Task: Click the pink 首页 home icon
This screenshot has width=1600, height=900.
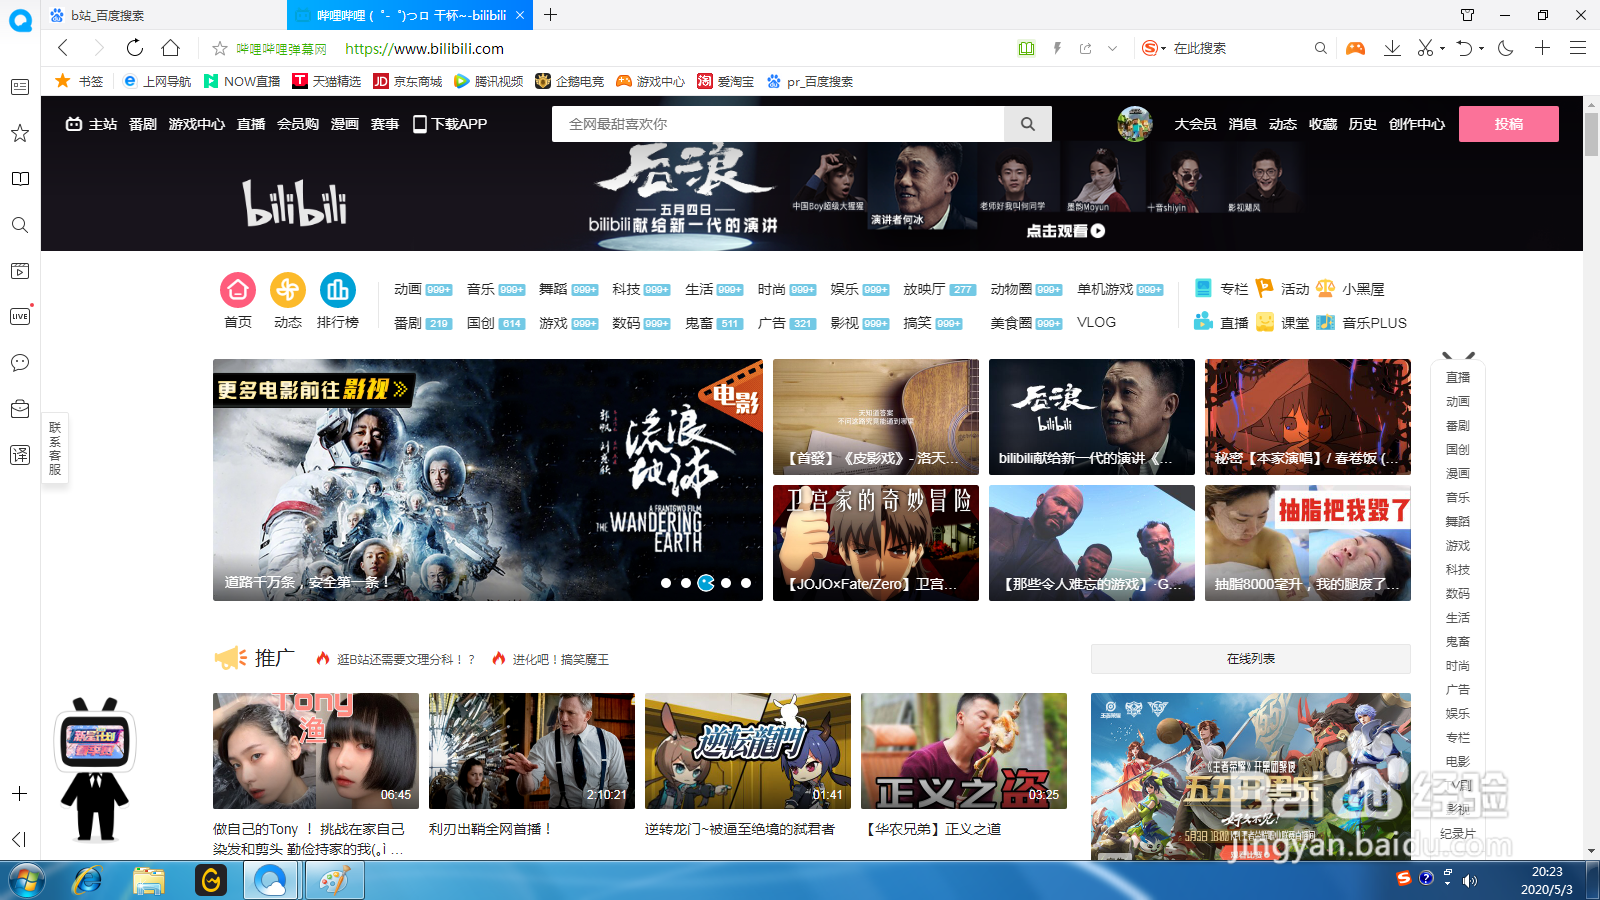Action: pos(238,290)
